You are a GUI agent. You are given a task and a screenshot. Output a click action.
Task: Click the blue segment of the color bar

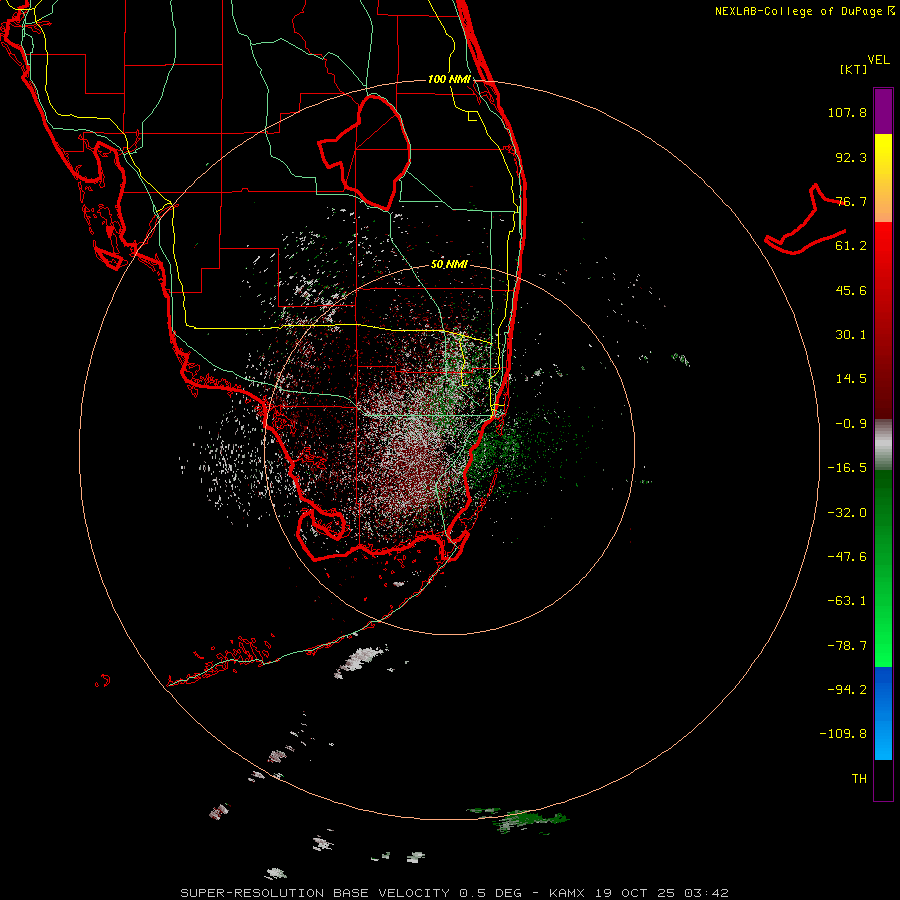[883, 713]
